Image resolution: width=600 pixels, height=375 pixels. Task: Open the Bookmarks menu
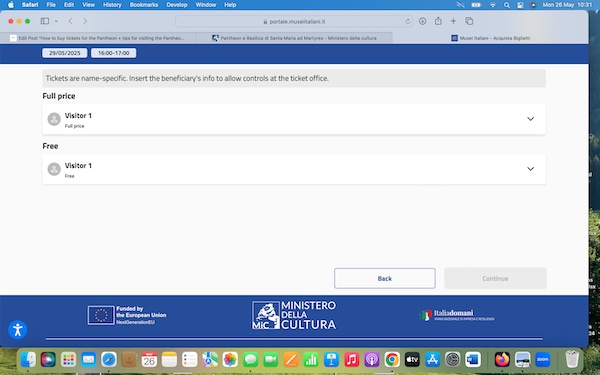point(144,5)
